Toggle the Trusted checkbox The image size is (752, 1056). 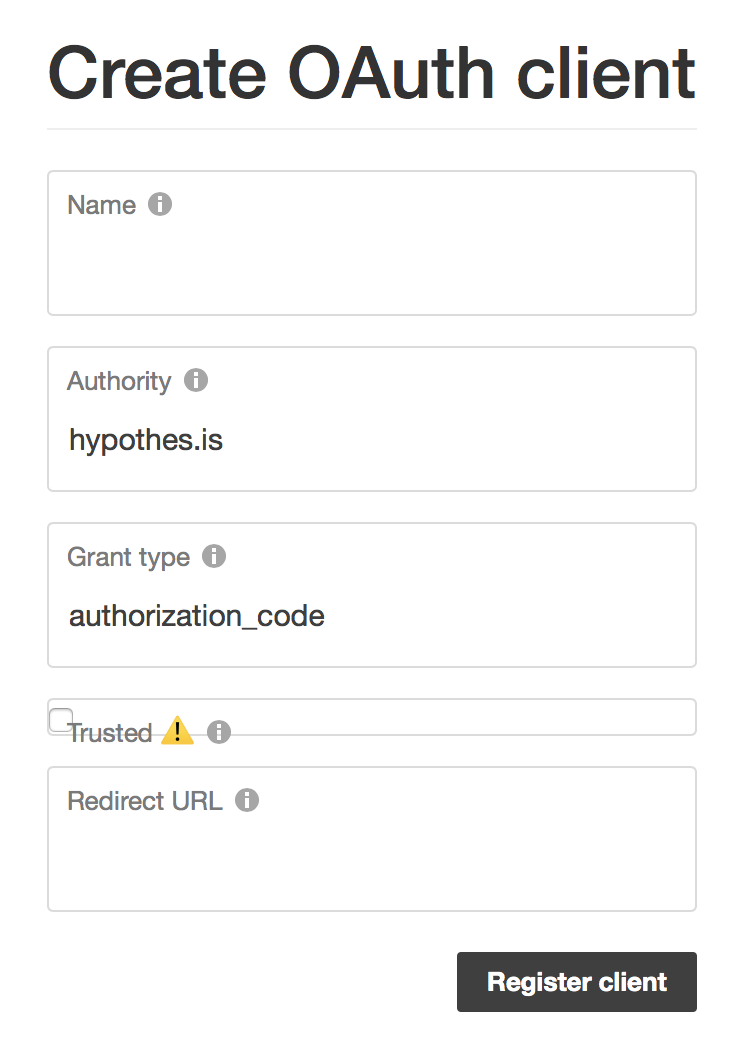pyautogui.click(x=61, y=720)
